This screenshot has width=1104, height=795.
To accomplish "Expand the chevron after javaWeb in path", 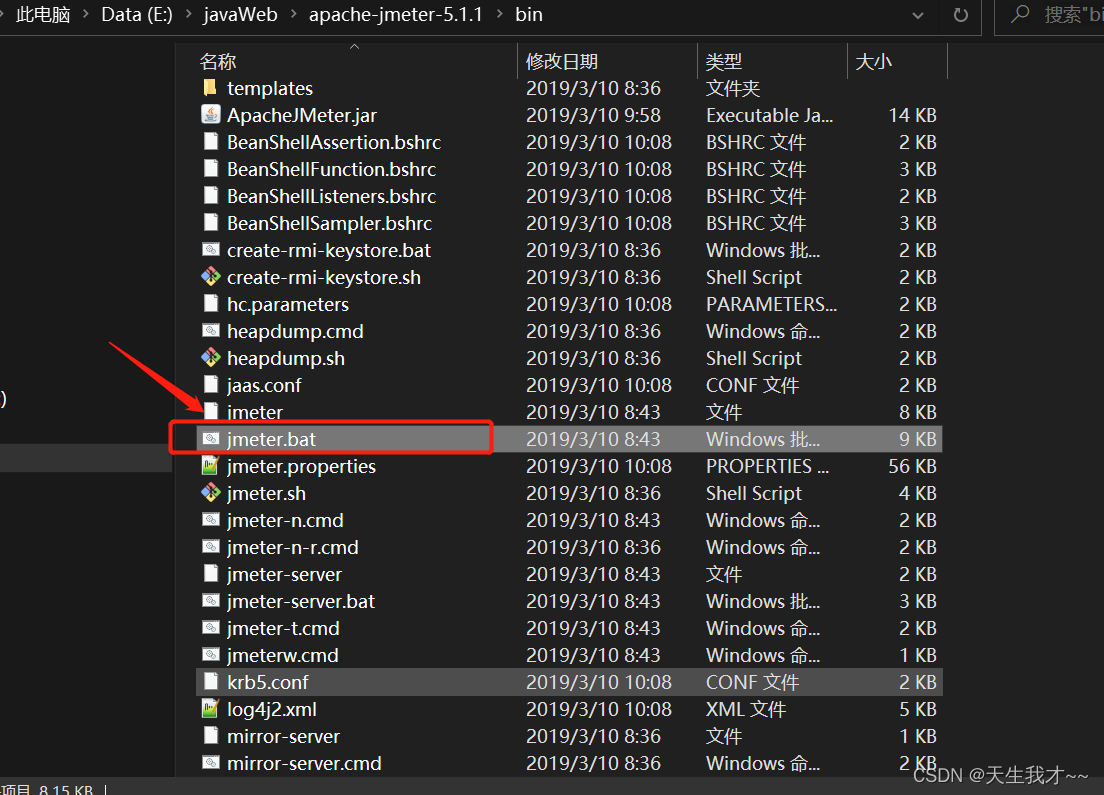I will (294, 15).
